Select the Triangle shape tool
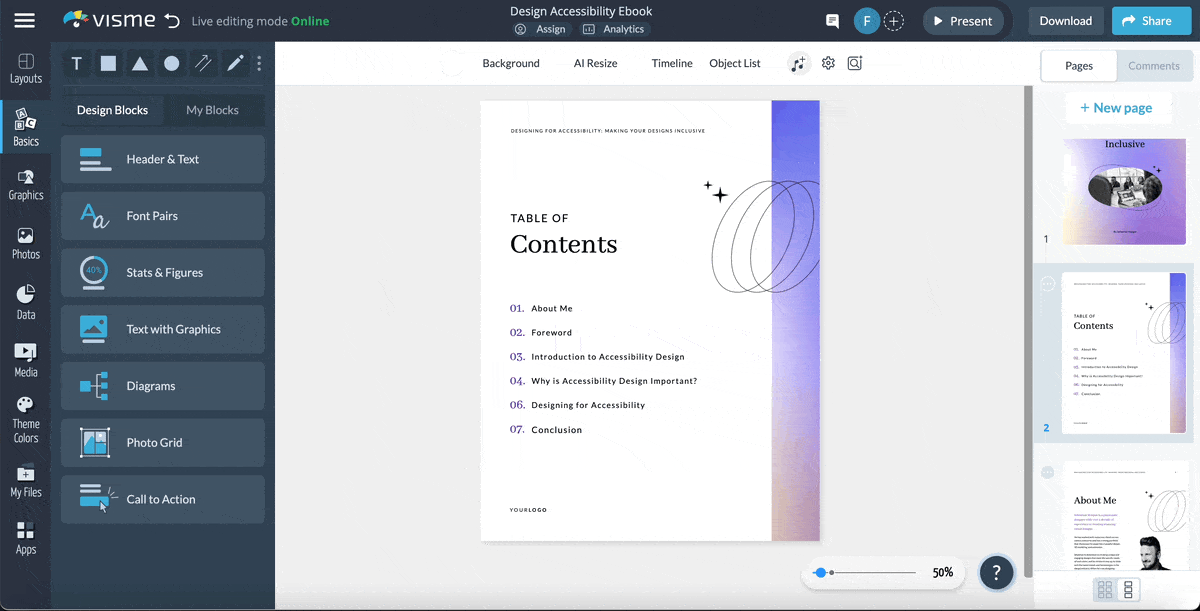 click(x=140, y=63)
